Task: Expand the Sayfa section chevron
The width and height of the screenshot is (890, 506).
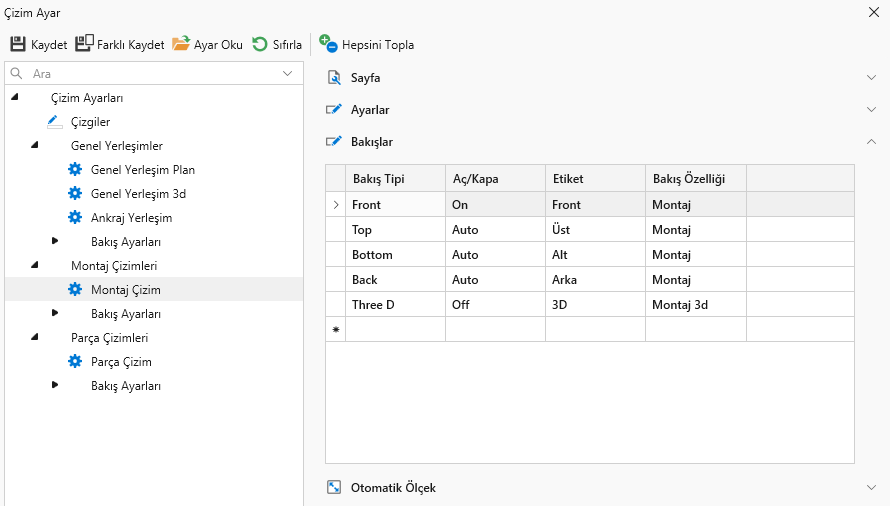Action: pos(870,78)
